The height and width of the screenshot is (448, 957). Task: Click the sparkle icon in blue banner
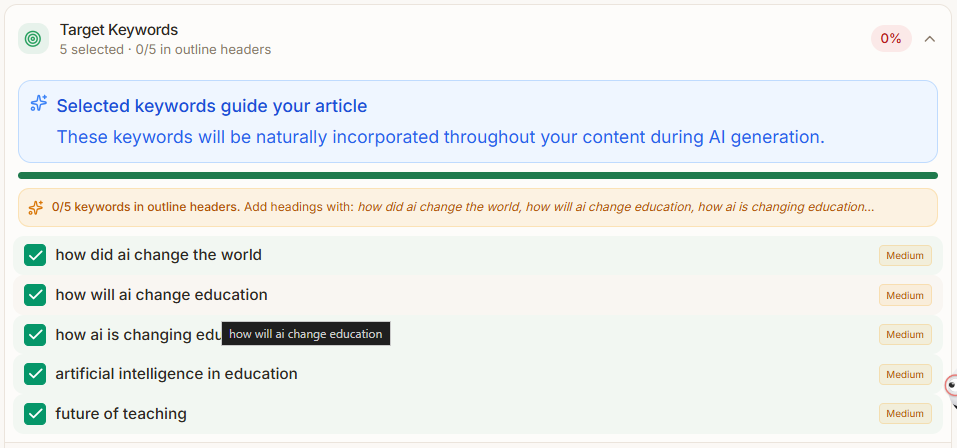39,103
